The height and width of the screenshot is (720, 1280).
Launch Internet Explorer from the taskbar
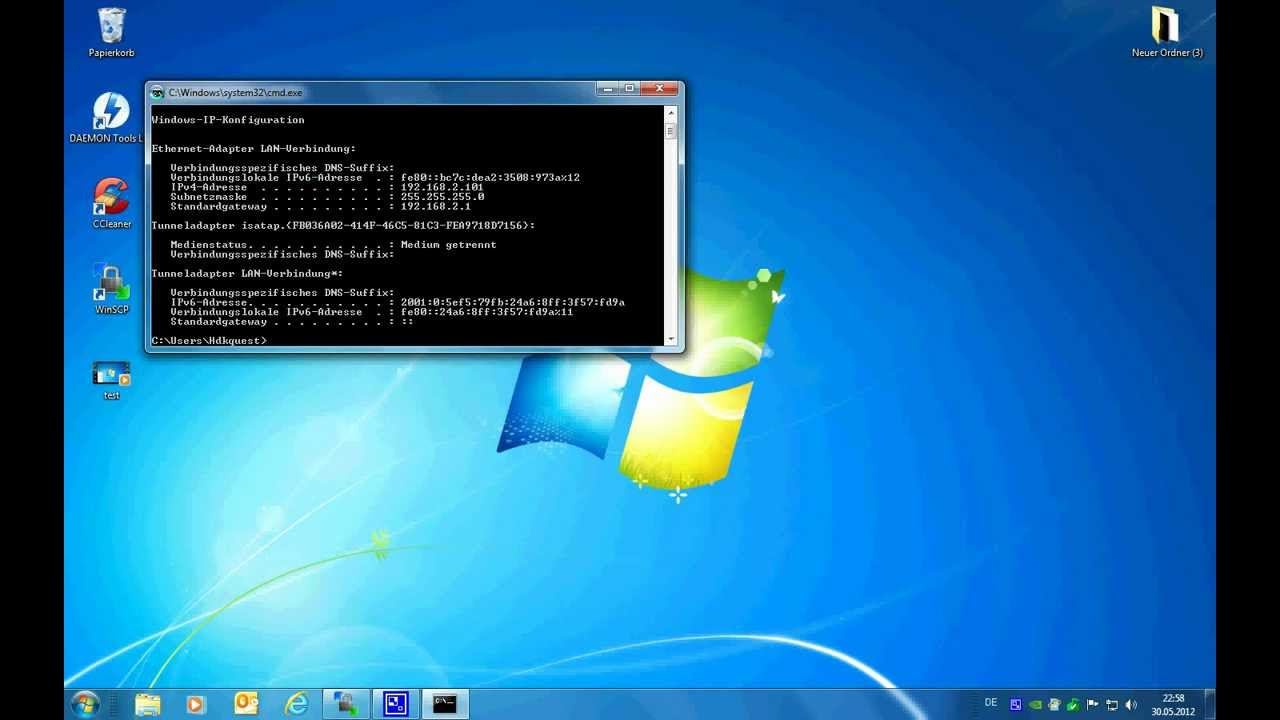[x=296, y=704]
